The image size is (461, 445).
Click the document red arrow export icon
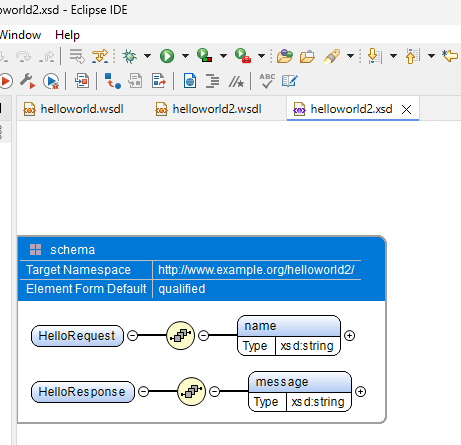(x=158, y=81)
